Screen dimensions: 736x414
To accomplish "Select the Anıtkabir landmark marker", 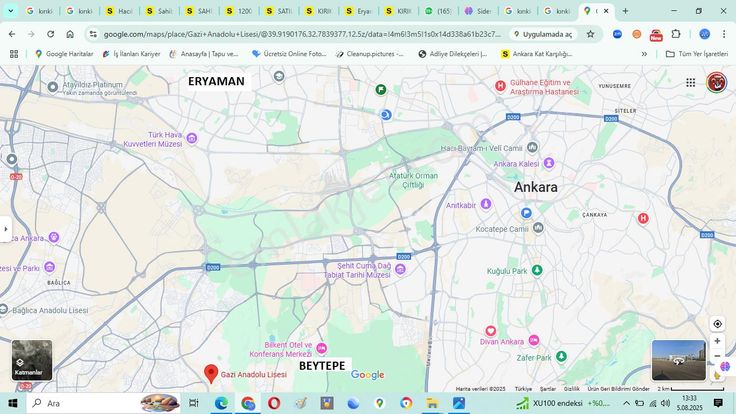I will tap(486, 204).
